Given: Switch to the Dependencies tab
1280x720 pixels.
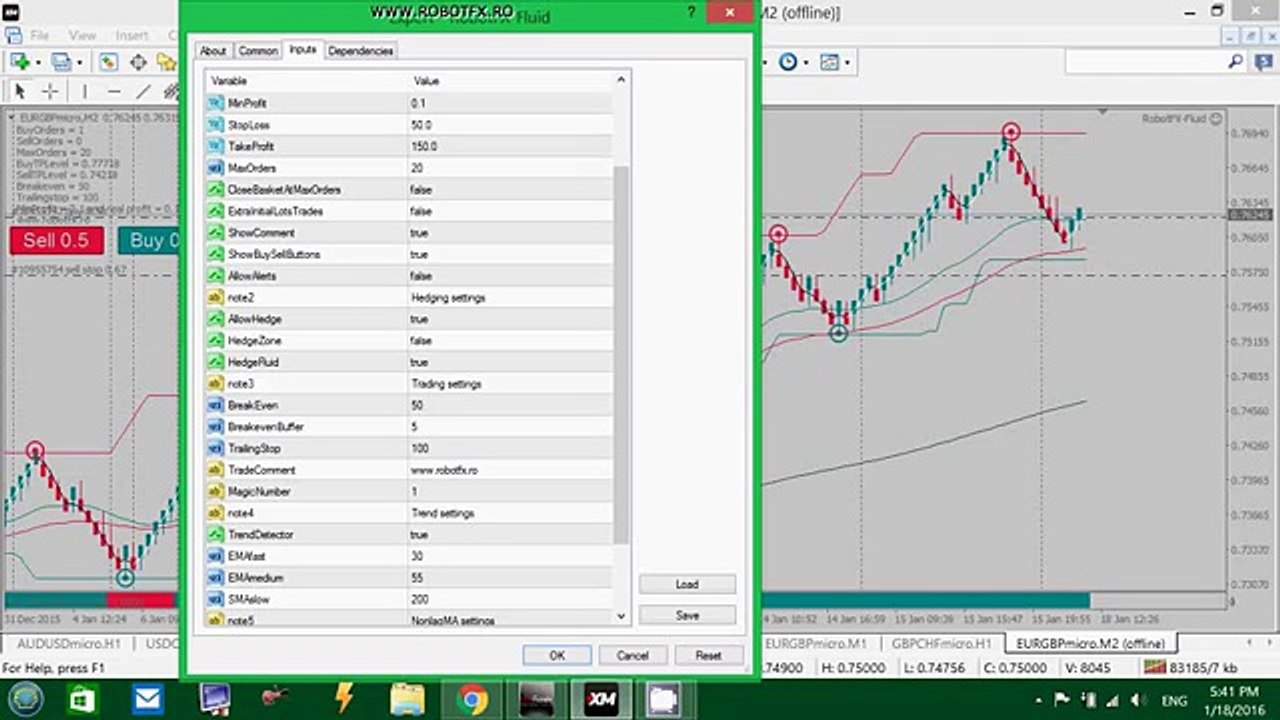Looking at the screenshot, I should [x=360, y=51].
